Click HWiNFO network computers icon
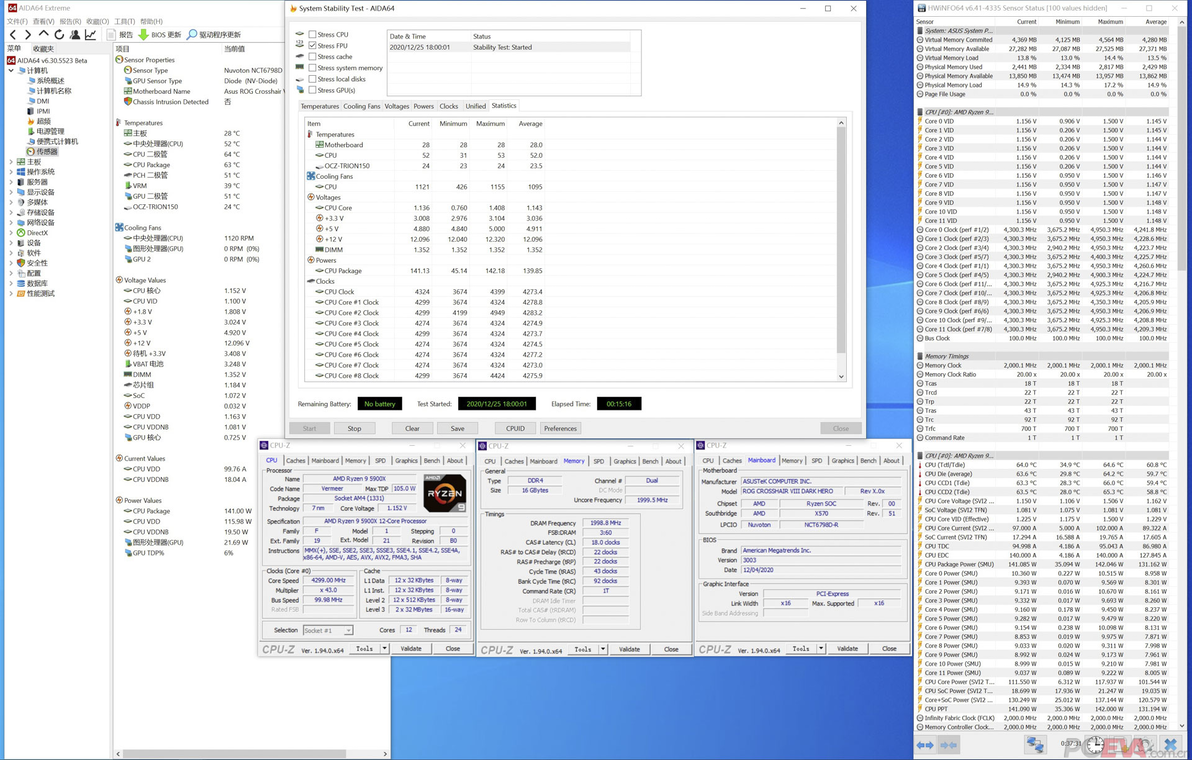 (1034, 745)
